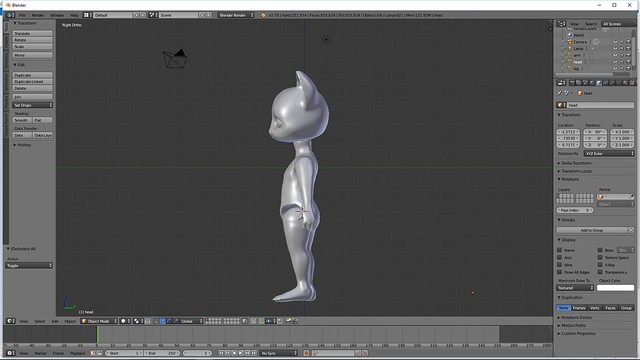Open the Object Mode dropdown

tap(99, 321)
